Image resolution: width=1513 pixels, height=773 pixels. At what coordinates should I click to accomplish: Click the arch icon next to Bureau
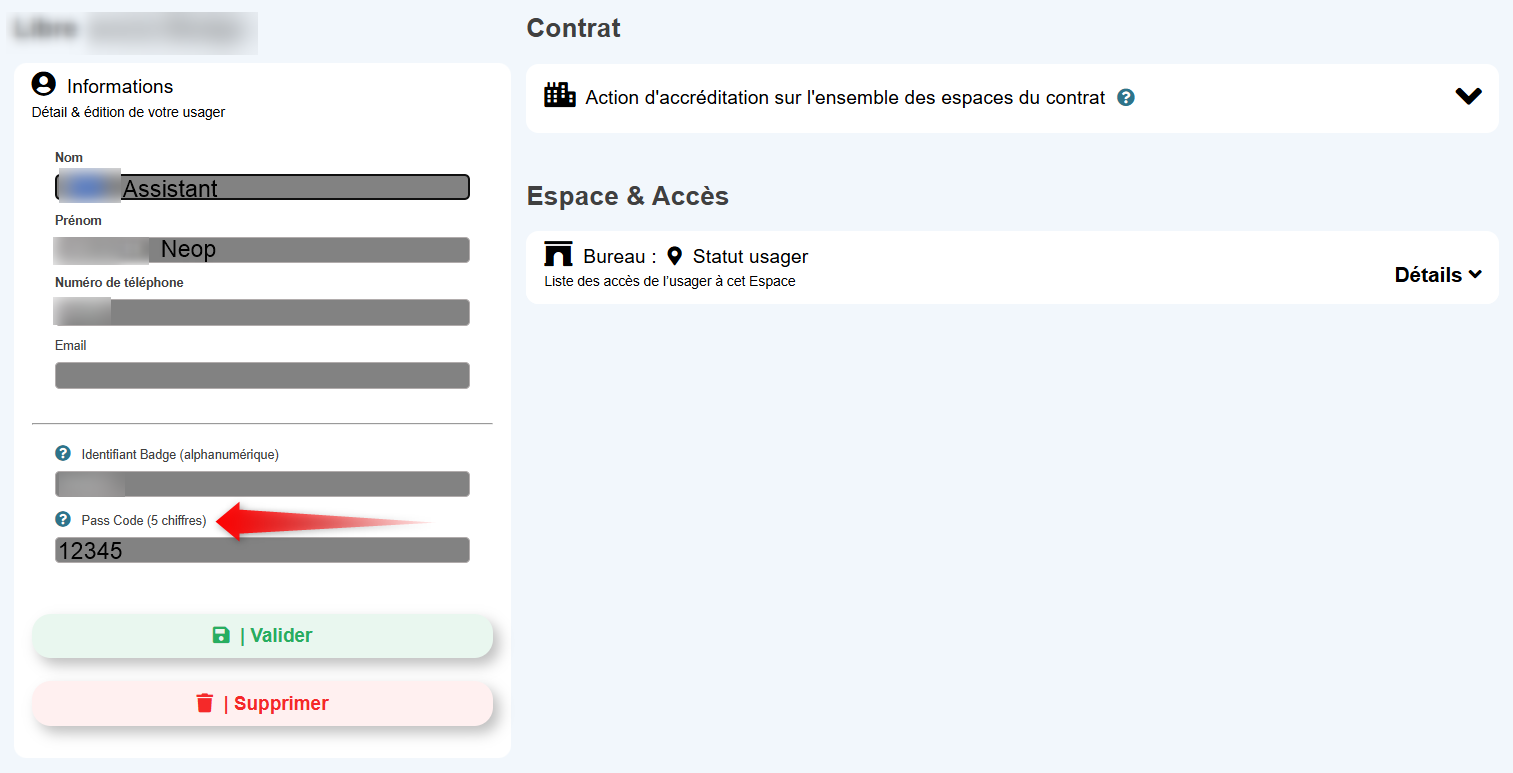[x=558, y=254]
